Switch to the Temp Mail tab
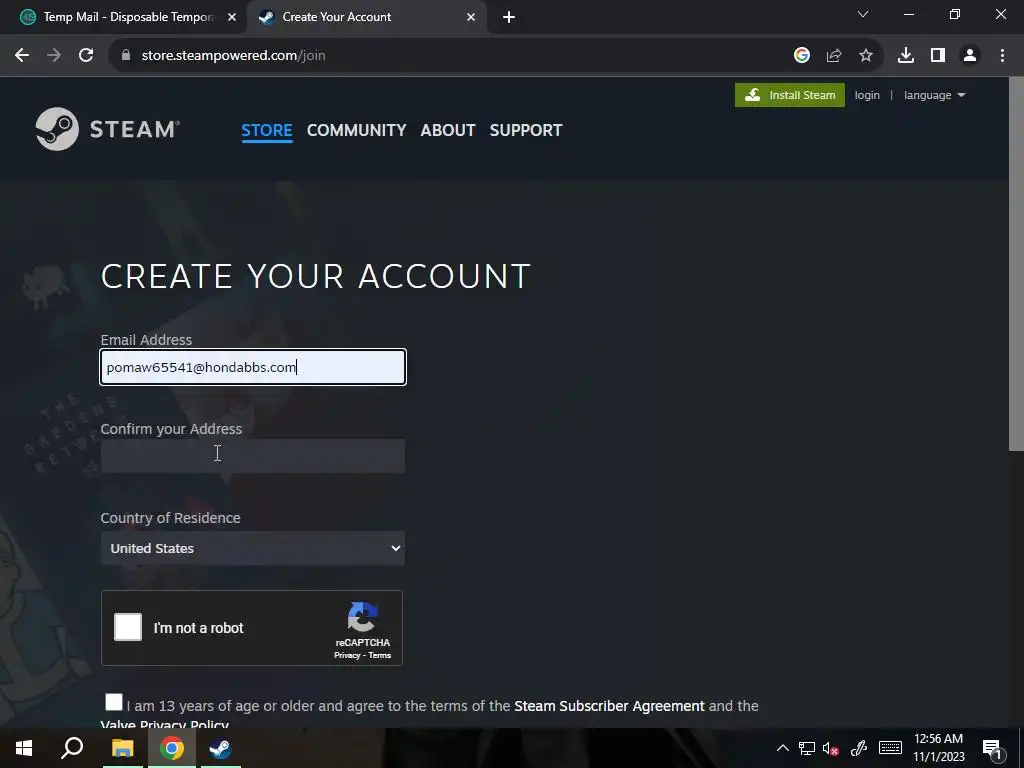 pyautogui.click(x=123, y=17)
